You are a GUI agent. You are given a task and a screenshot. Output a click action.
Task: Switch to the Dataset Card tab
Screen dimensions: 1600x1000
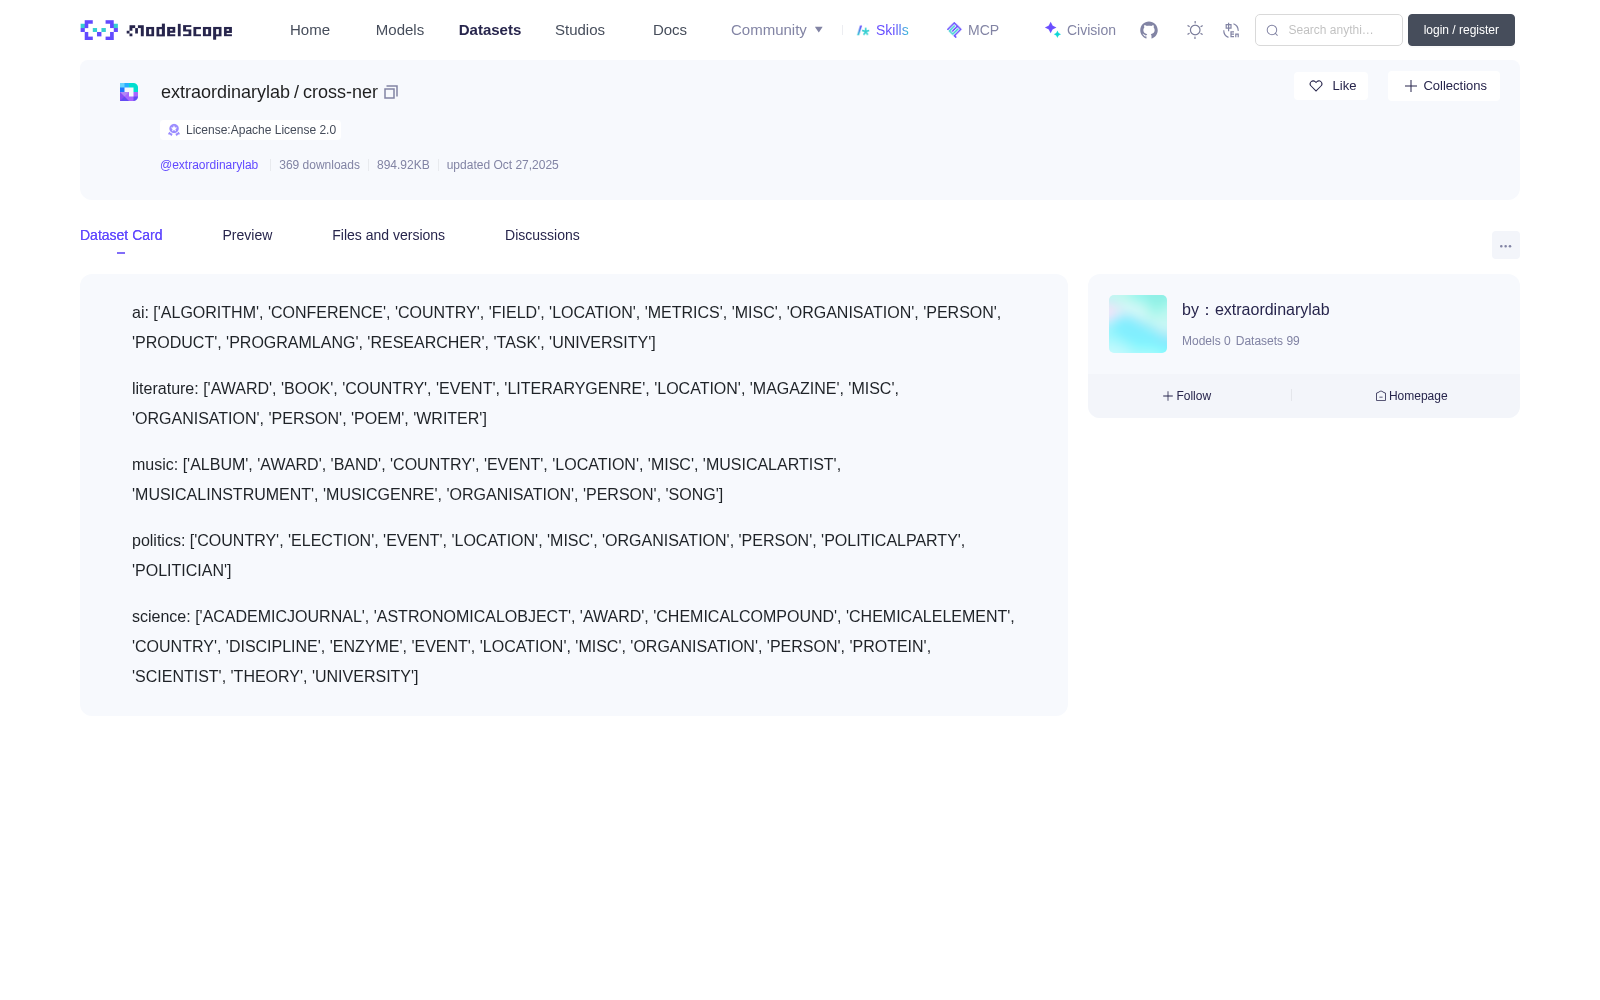click(x=121, y=235)
